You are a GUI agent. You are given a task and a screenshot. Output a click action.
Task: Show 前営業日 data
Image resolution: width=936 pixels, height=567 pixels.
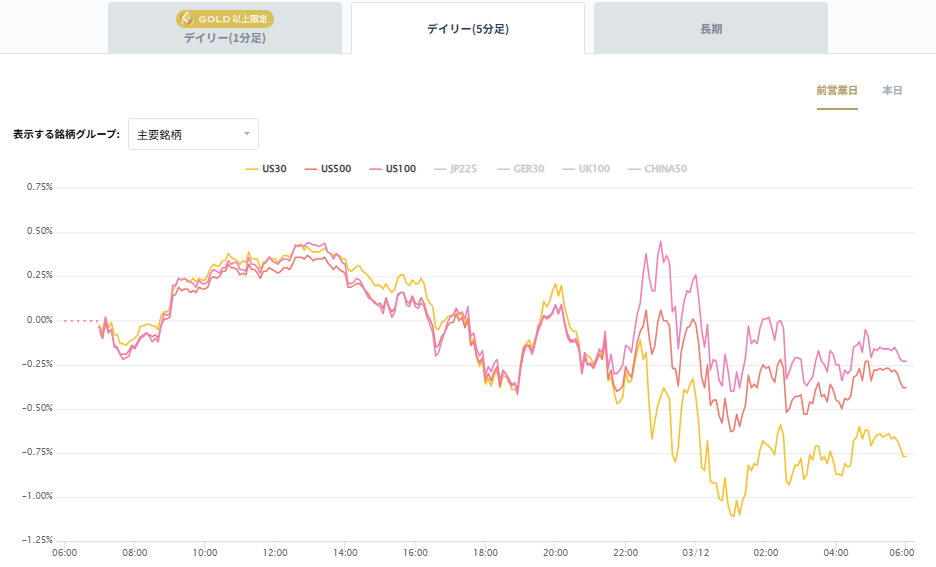pyautogui.click(x=837, y=91)
